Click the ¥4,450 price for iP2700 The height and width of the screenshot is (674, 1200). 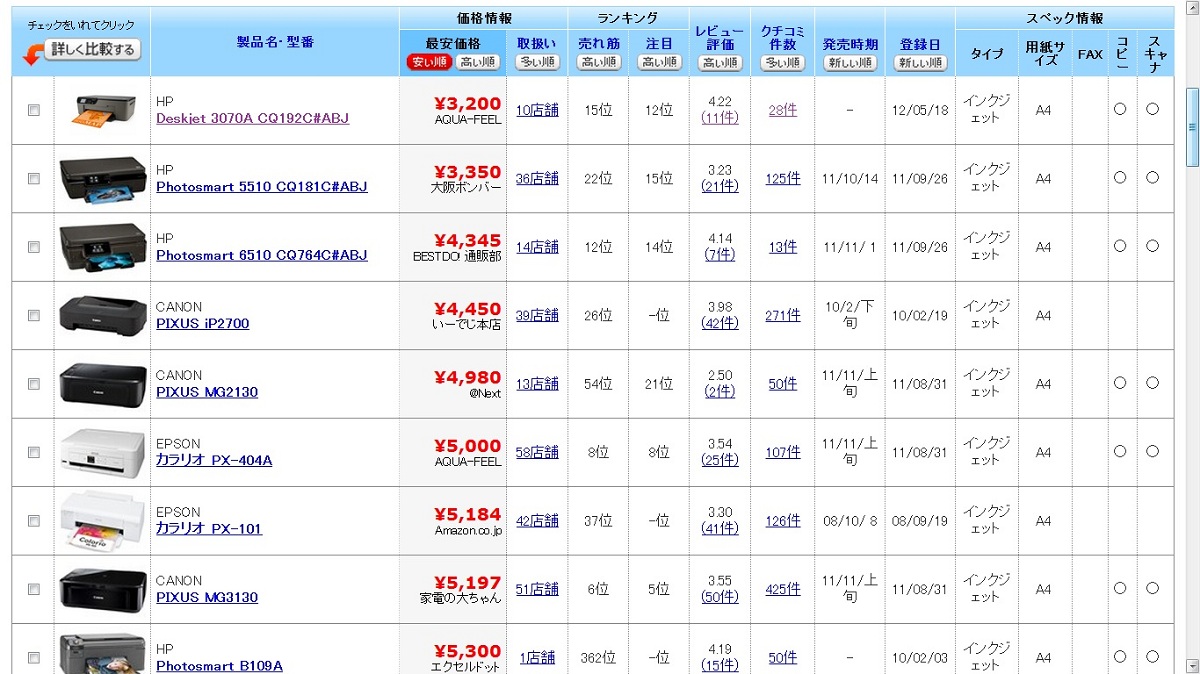(x=468, y=309)
